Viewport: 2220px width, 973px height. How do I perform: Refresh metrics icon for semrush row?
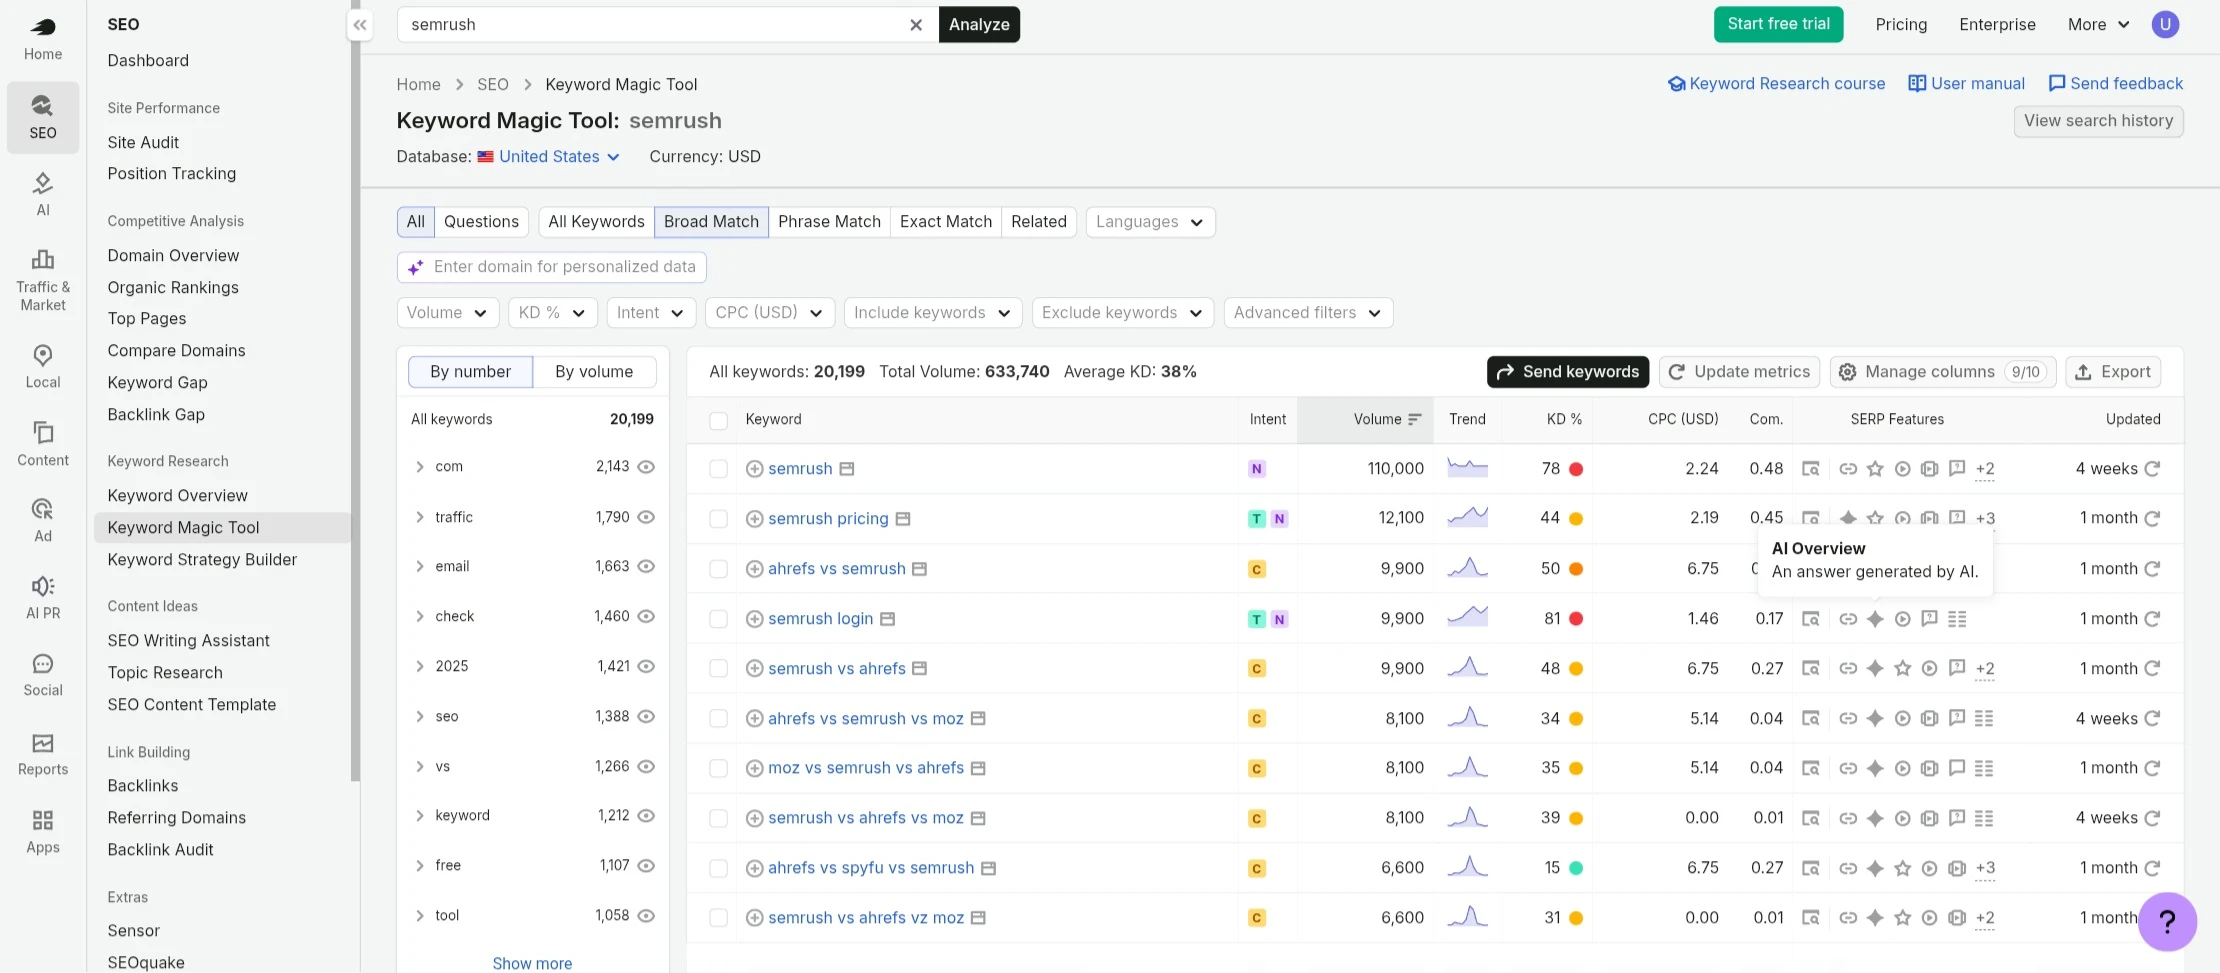pos(2153,468)
